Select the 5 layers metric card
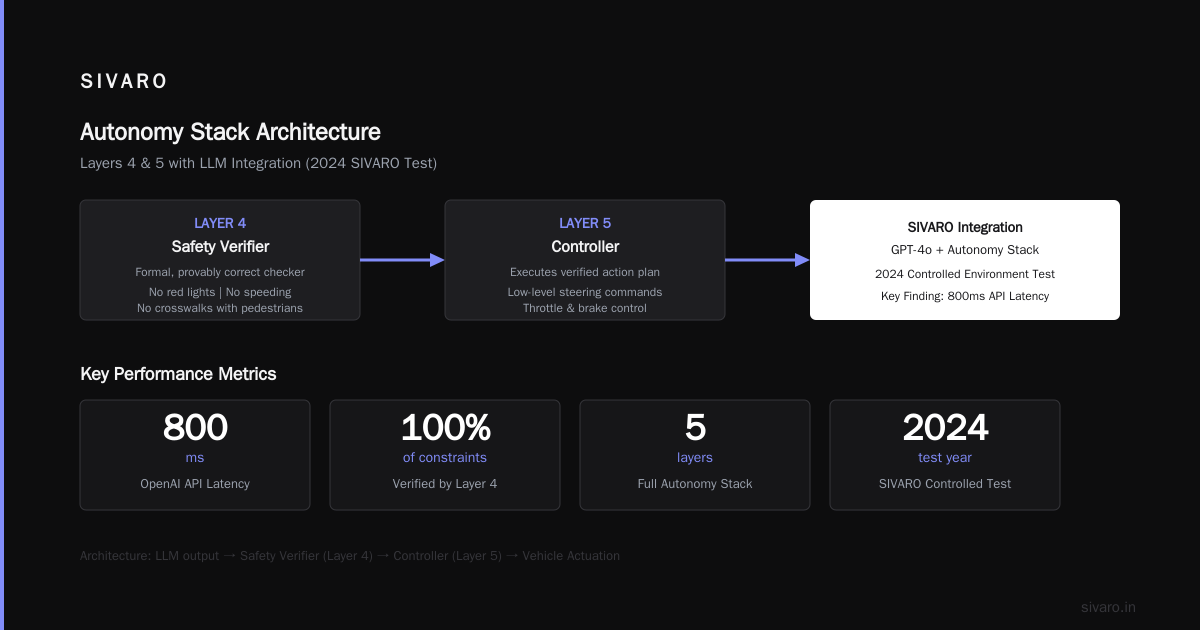The image size is (1200, 630). tap(695, 455)
